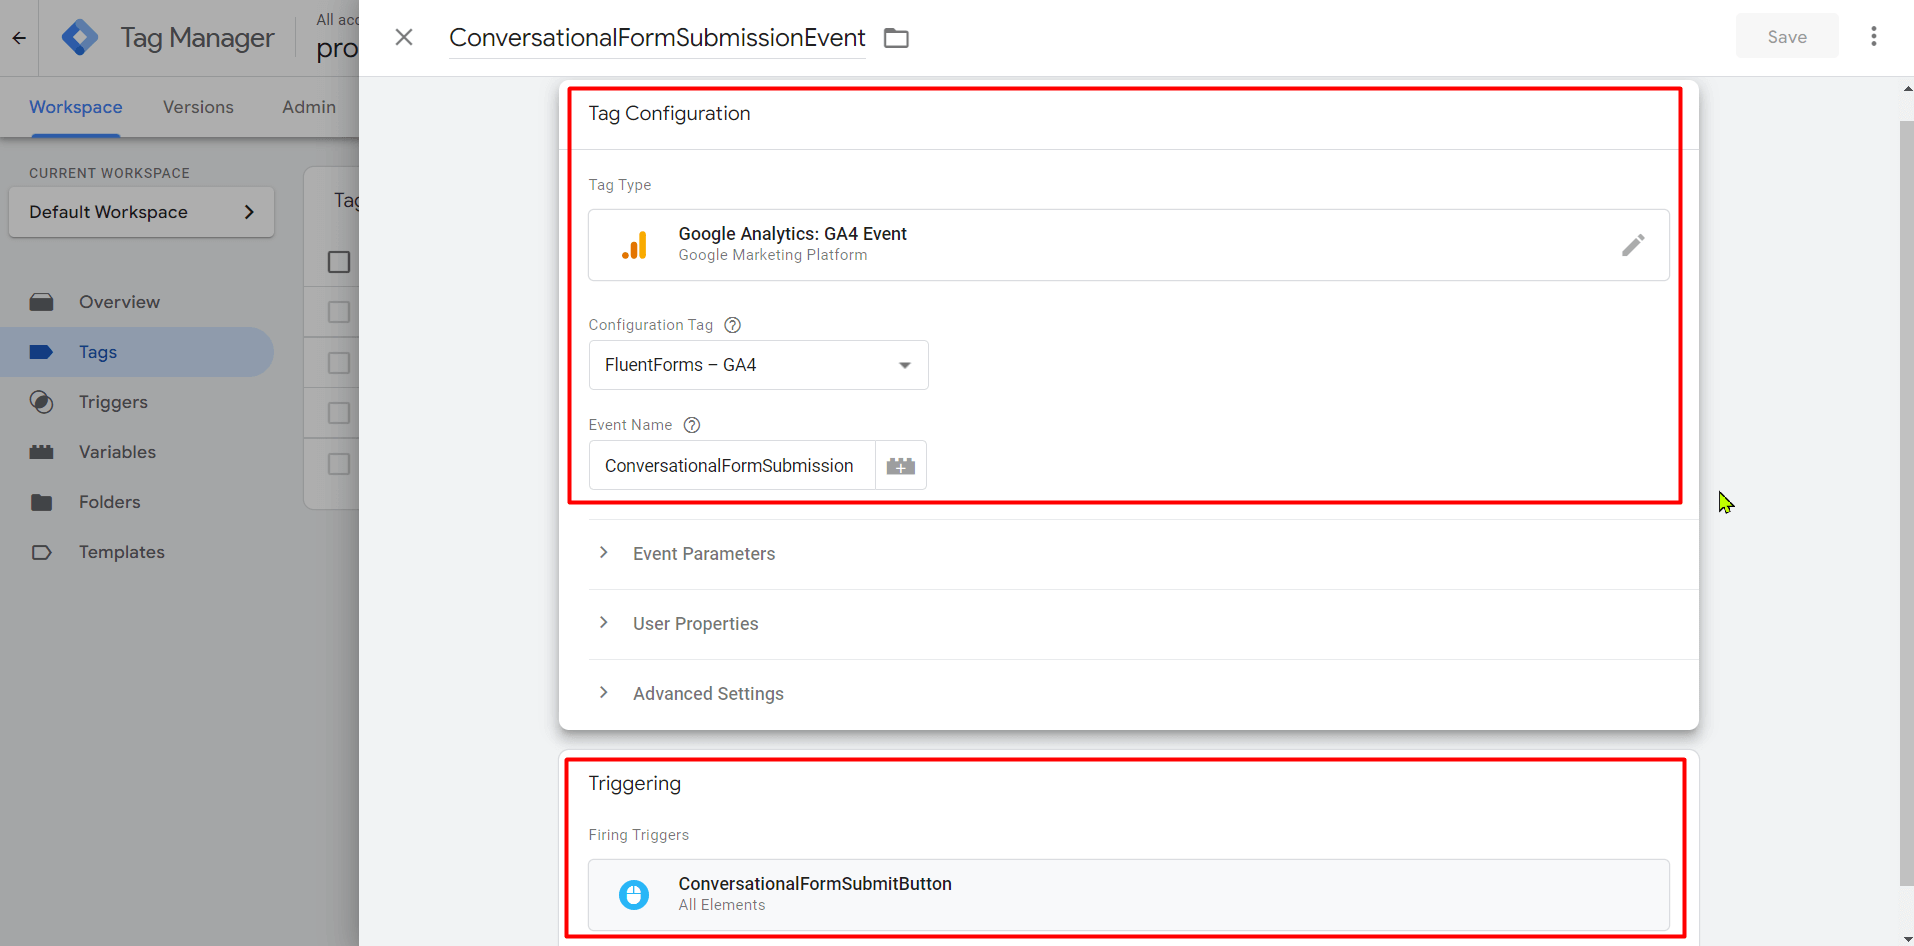Open the three-dot more actions menu
Screen dimensions: 1914x946
1873,36
